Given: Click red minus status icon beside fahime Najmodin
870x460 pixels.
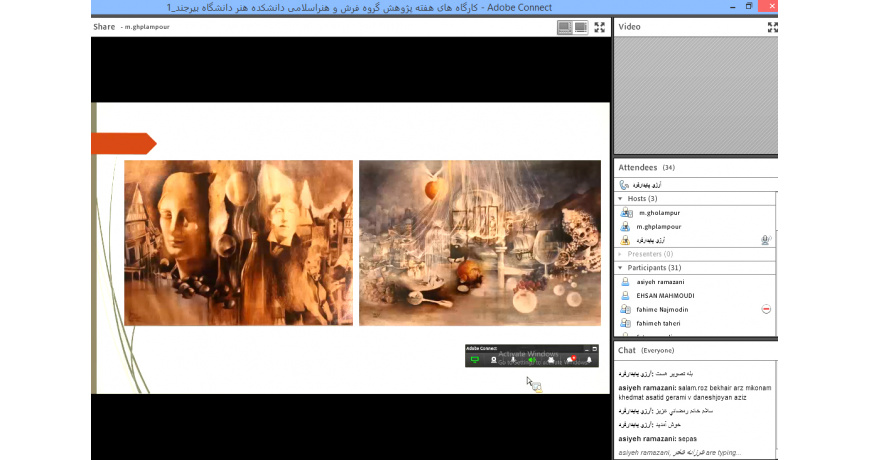Looking at the screenshot, I should (x=766, y=309).
